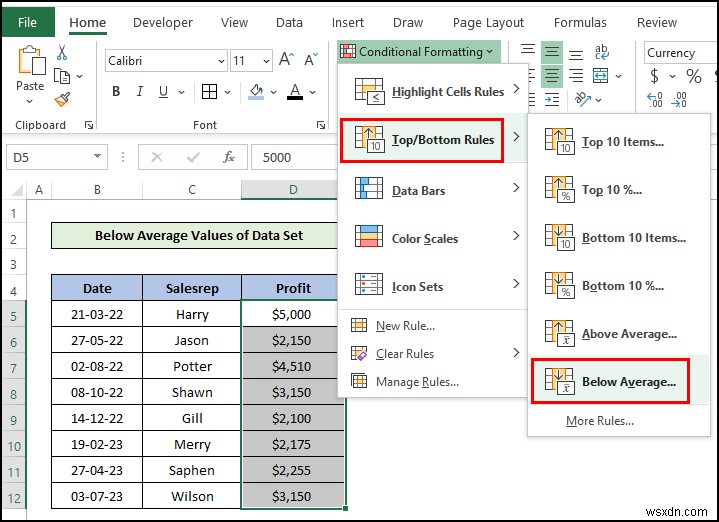The height and width of the screenshot is (522, 719).
Task: Click Accounting dollar sign format
Action: click(654, 76)
